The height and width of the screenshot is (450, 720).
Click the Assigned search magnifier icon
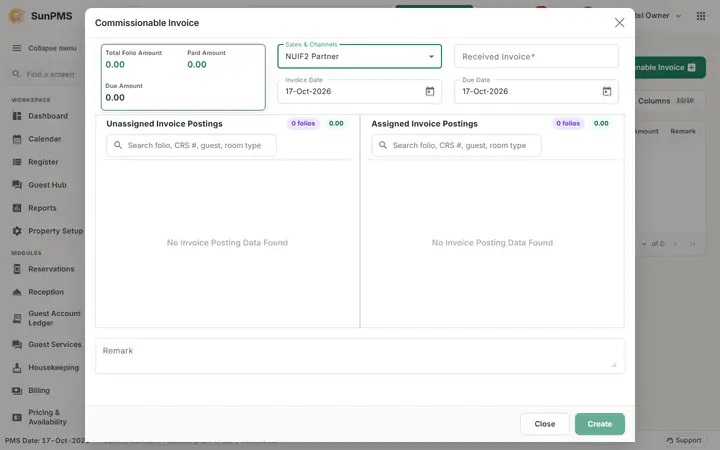click(383, 145)
